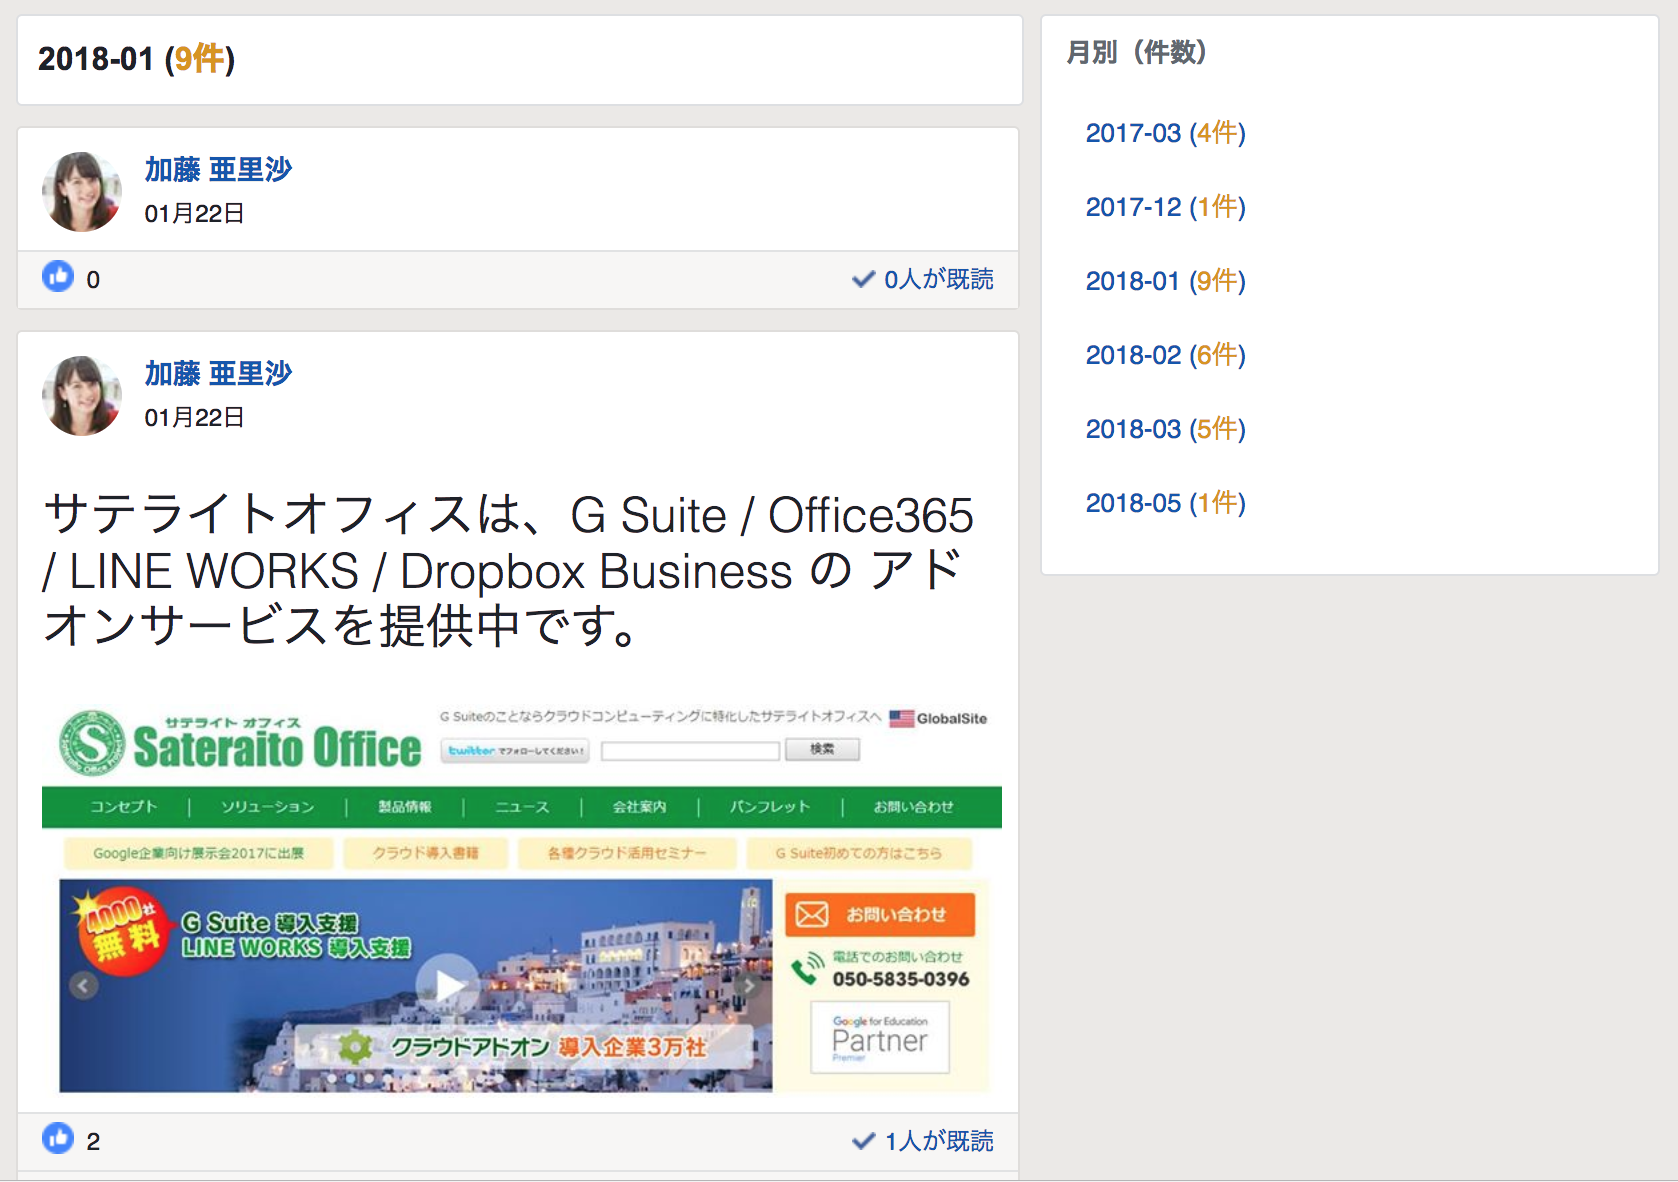Screen dimensions: 1678x1182
Task: Click the 01月22日 date on first post
Action: click(194, 213)
